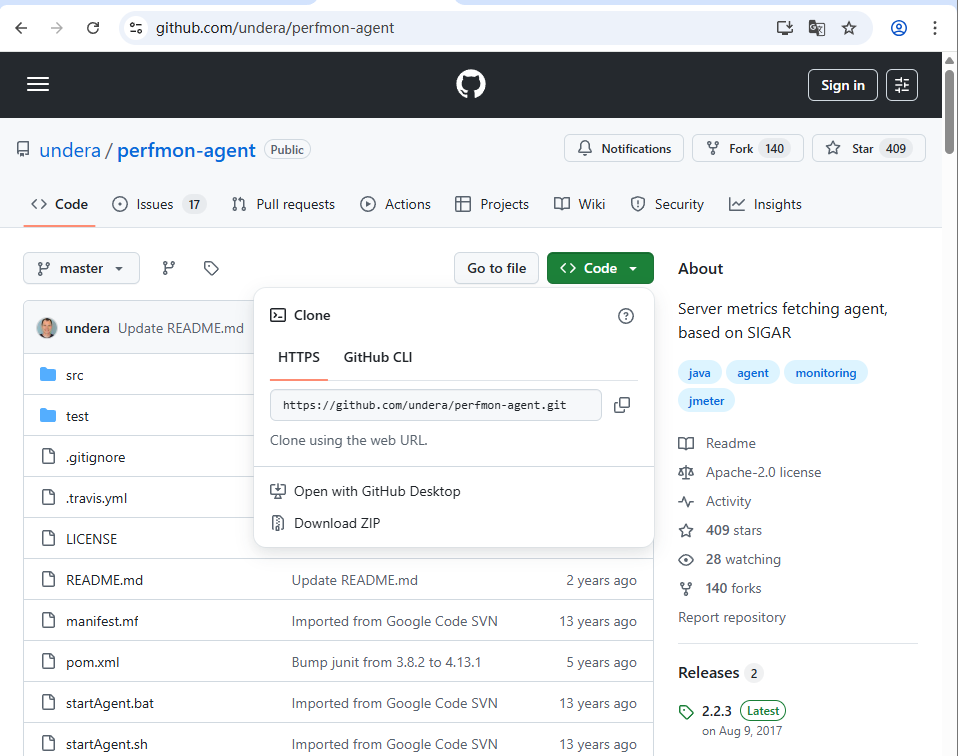The width and height of the screenshot is (958, 756).
Task: Open manifest.mf file
Action: point(102,622)
